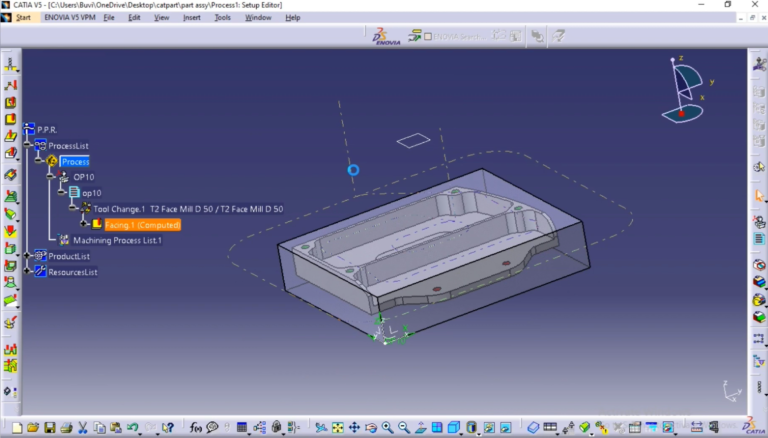Select the ResourcesList tree item
Viewport: 768px width, 438px height.
tap(72, 272)
